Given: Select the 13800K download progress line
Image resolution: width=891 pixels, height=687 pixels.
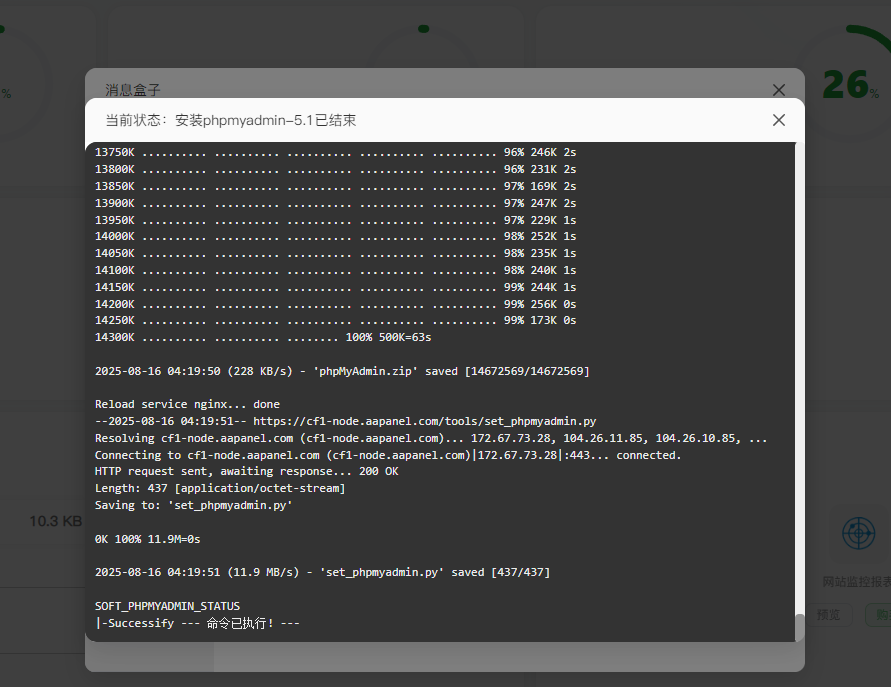Looking at the screenshot, I should coord(335,169).
